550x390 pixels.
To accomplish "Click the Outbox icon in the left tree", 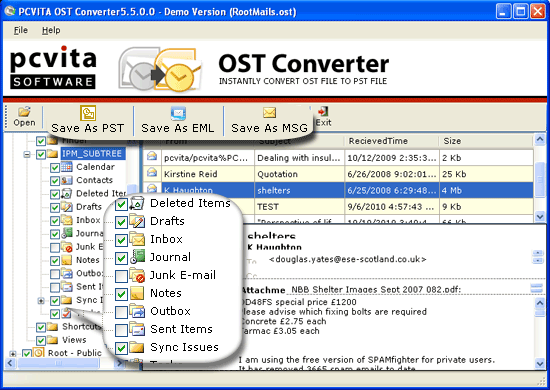I will click(x=67, y=273).
